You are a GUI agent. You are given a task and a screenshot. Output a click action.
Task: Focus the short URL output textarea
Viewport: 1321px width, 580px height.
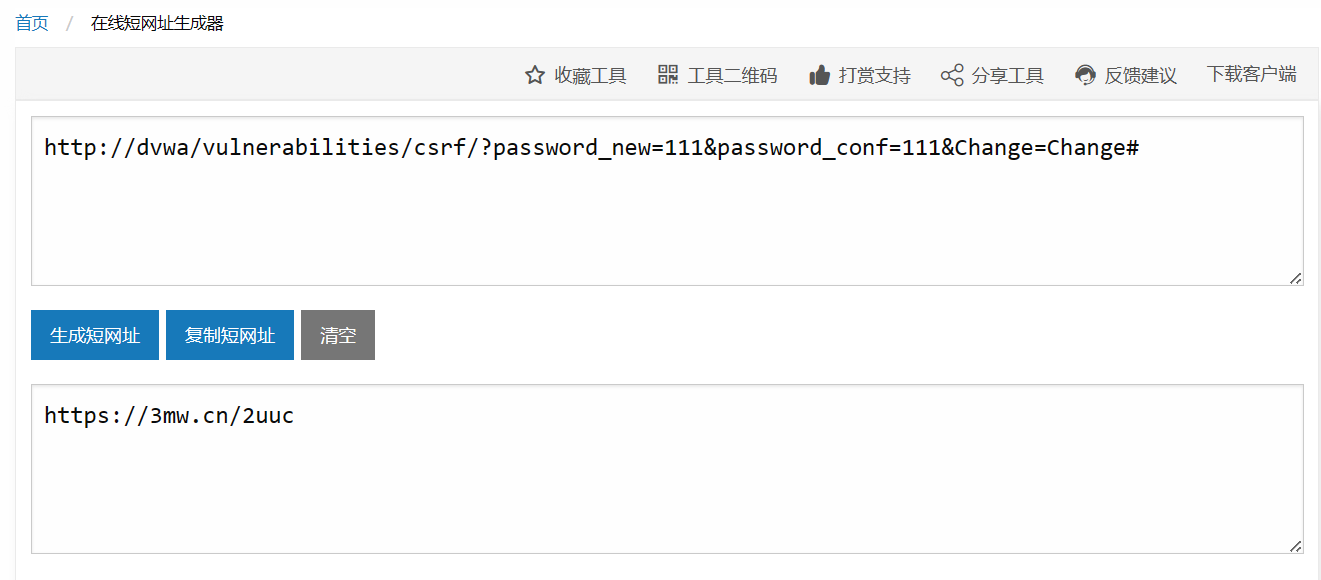pos(667,469)
